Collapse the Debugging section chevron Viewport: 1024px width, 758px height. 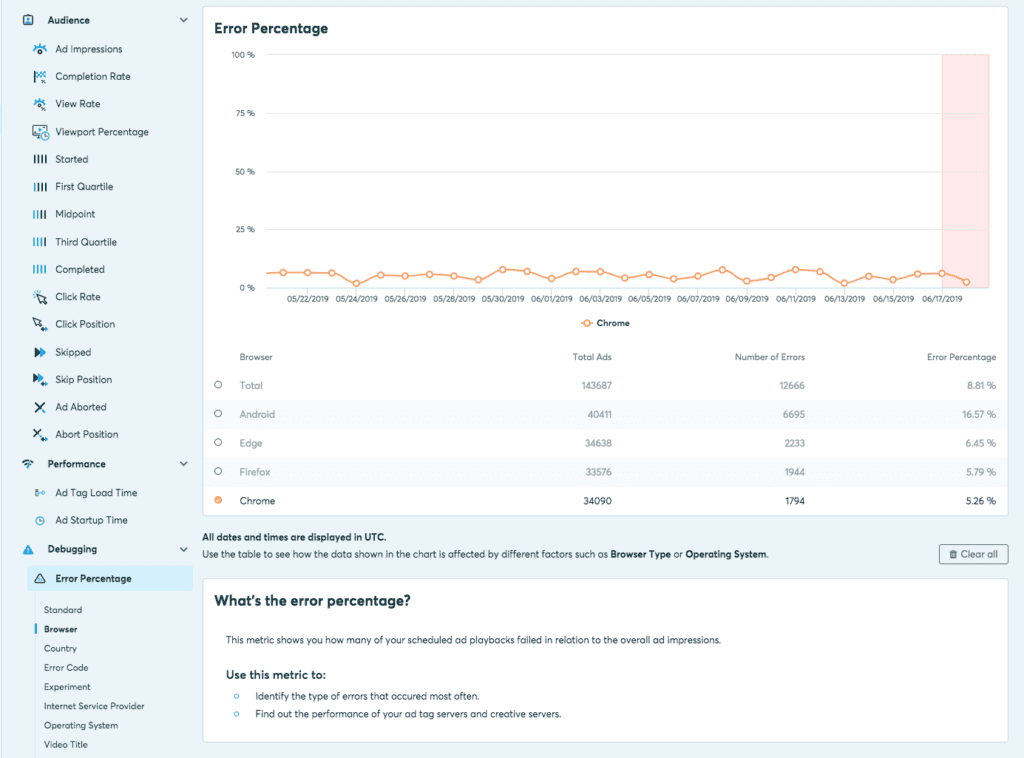click(184, 550)
